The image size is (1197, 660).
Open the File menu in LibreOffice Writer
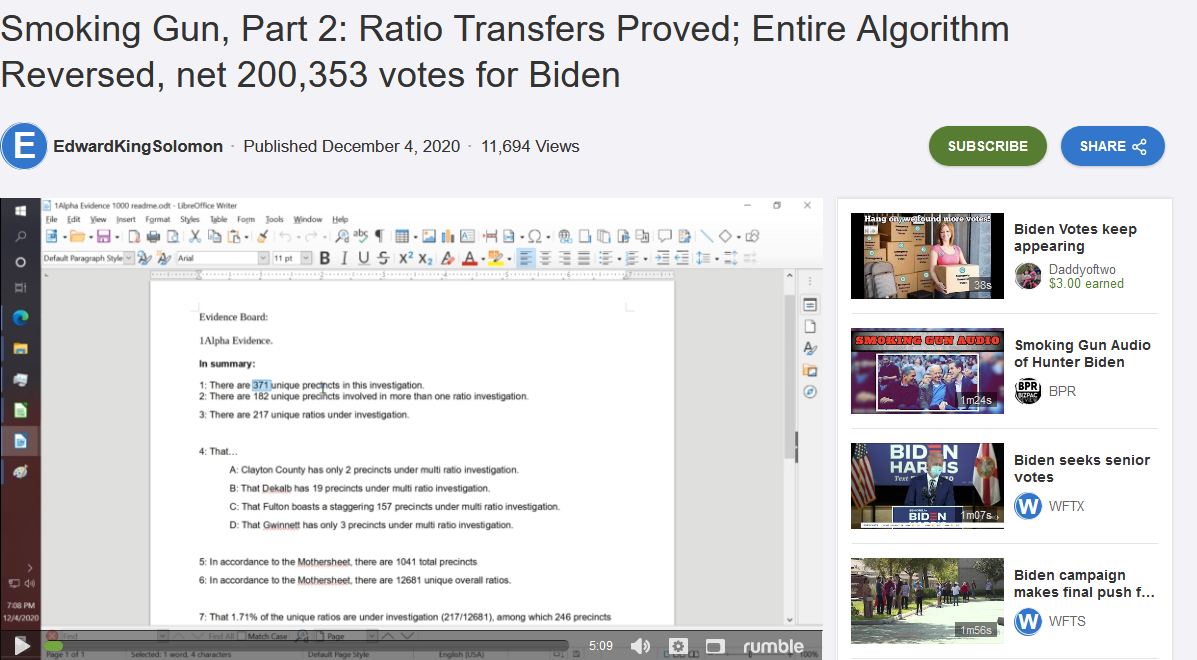[x=51, y=219]
